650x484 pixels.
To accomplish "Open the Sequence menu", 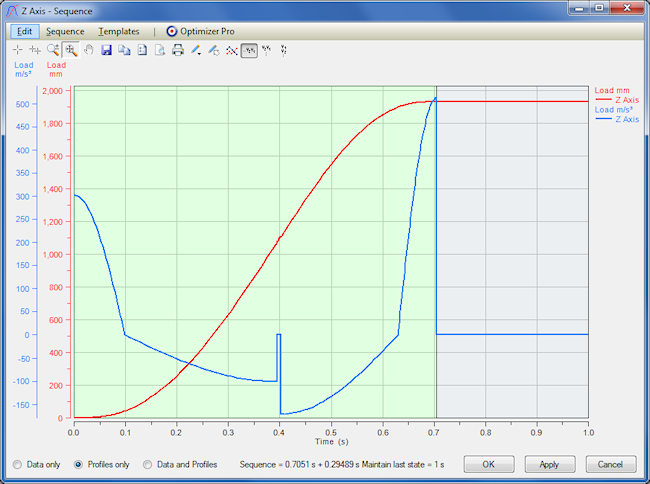I will (x=65, y=31).
